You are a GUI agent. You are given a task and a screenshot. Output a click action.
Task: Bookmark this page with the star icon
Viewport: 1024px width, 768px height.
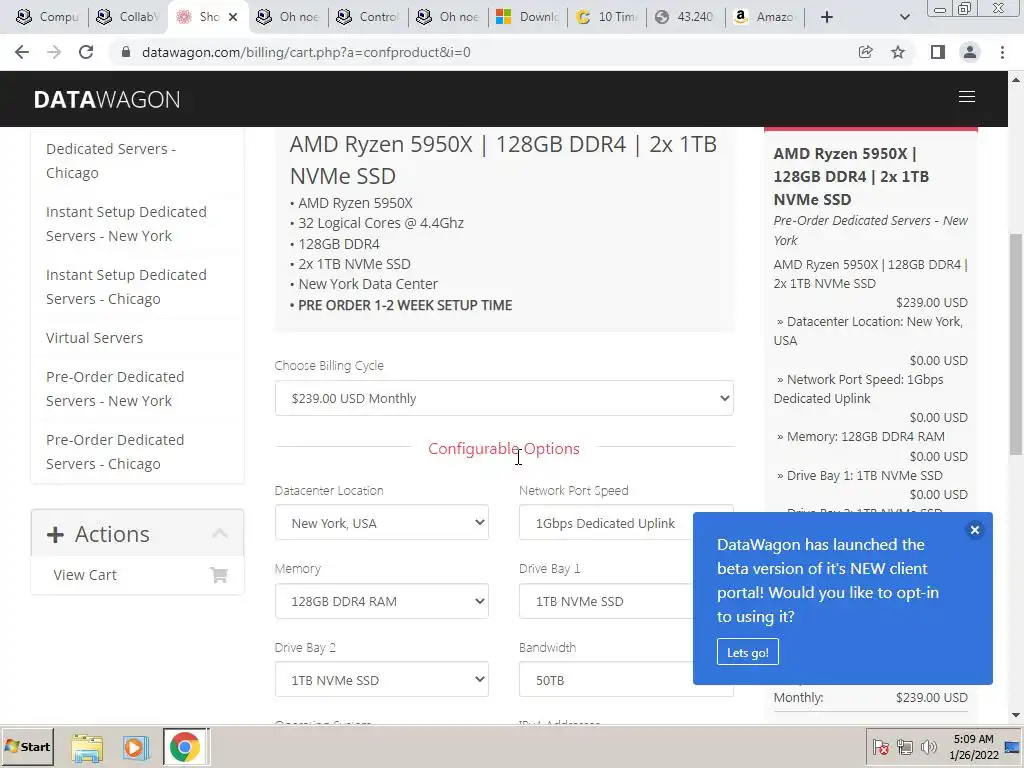(x=898, y=52)
